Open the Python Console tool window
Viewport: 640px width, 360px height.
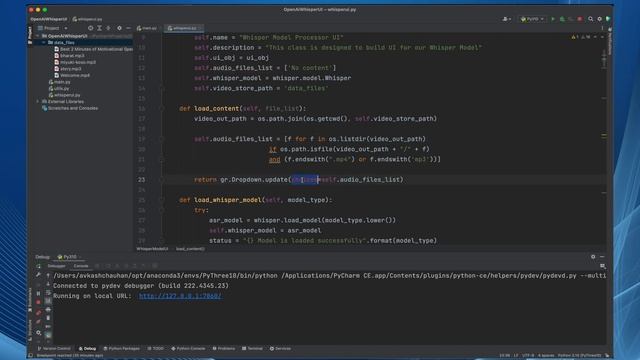click(188, 349)
